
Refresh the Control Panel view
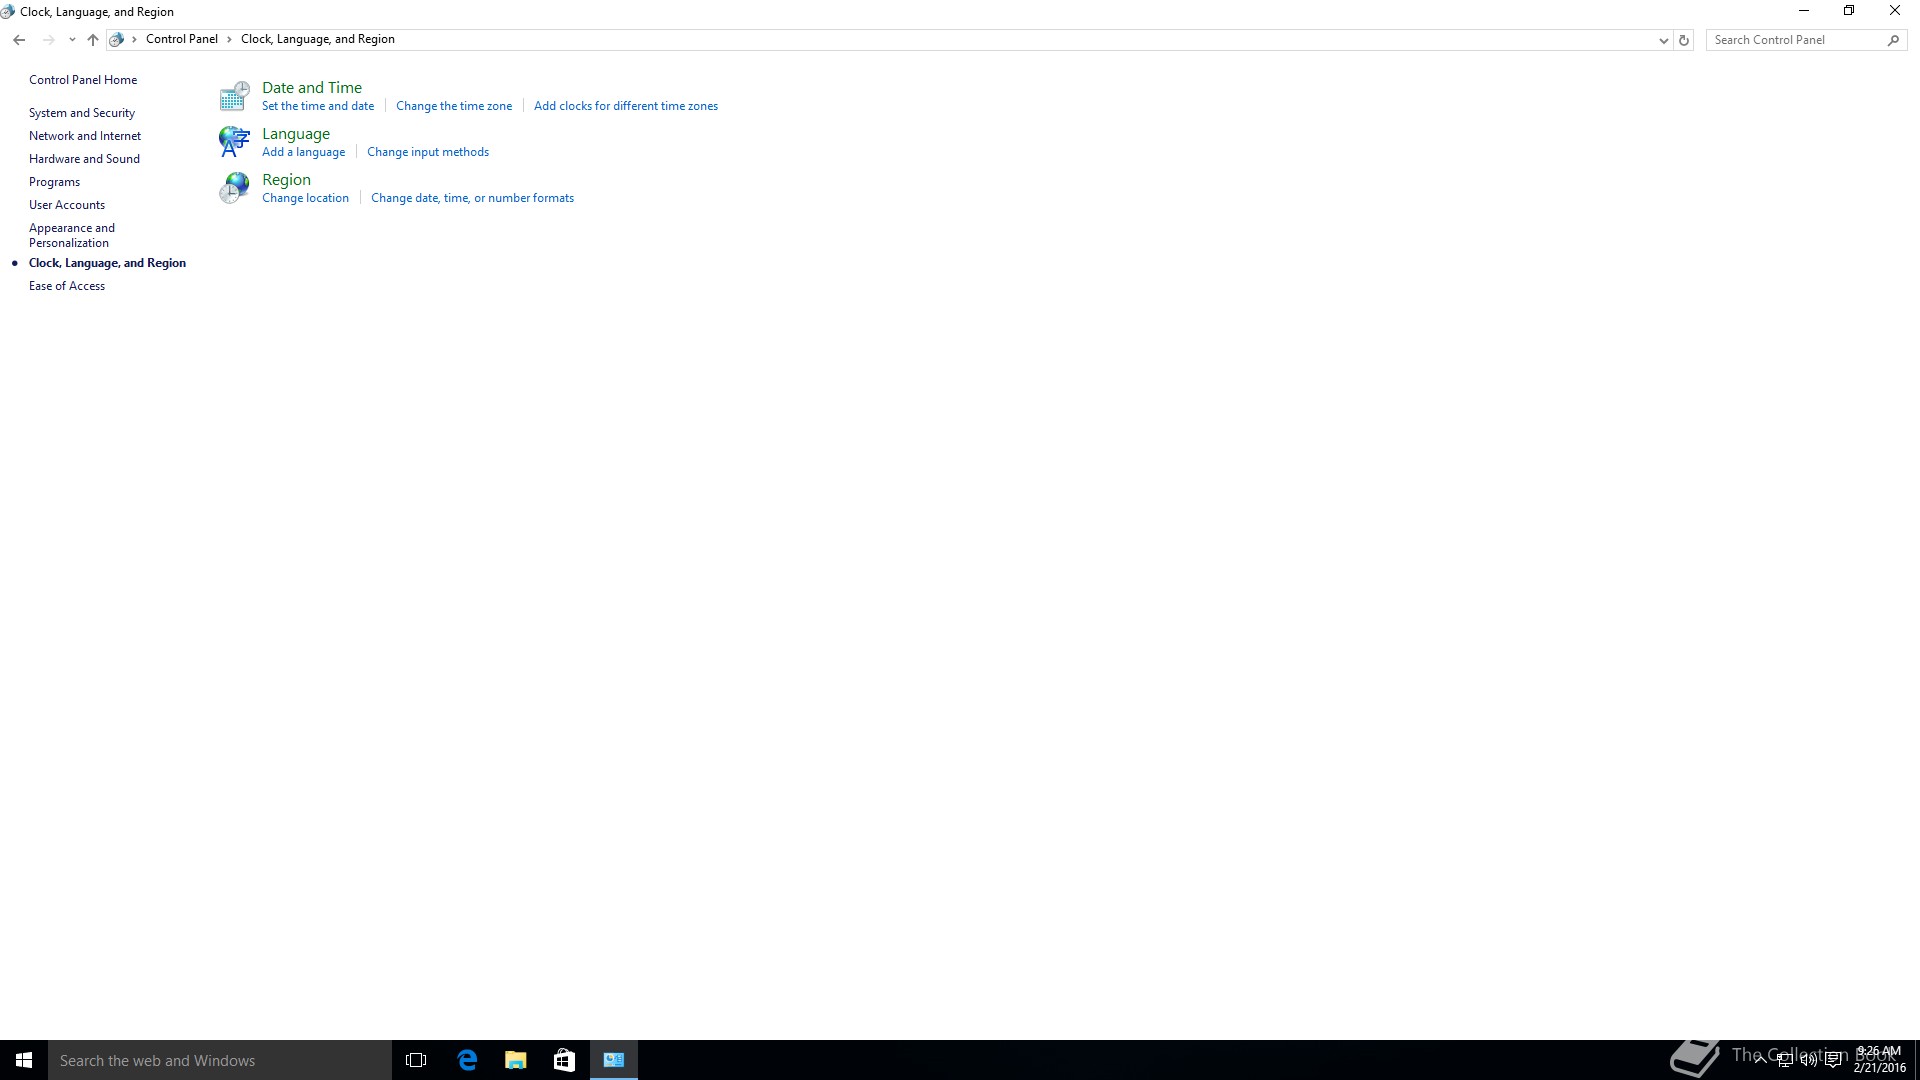(1684, 40)
